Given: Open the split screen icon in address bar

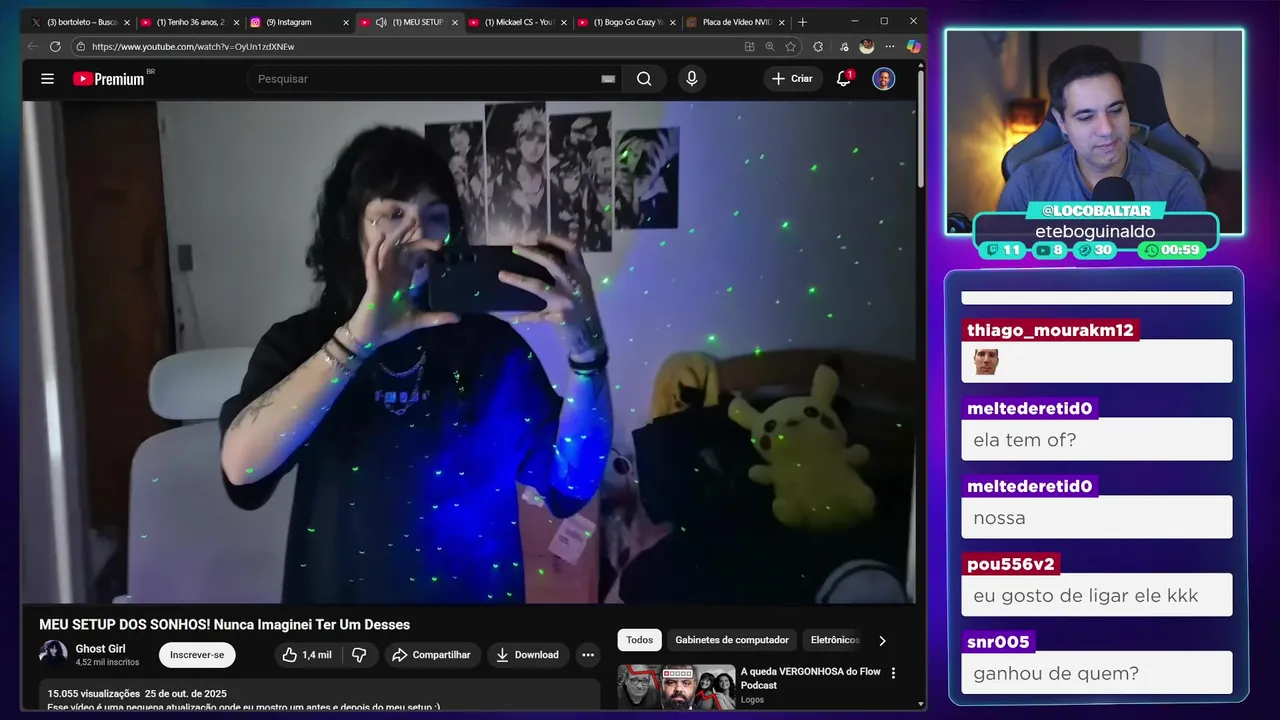Looking at the screenshot, I should (x=749, y=46).
